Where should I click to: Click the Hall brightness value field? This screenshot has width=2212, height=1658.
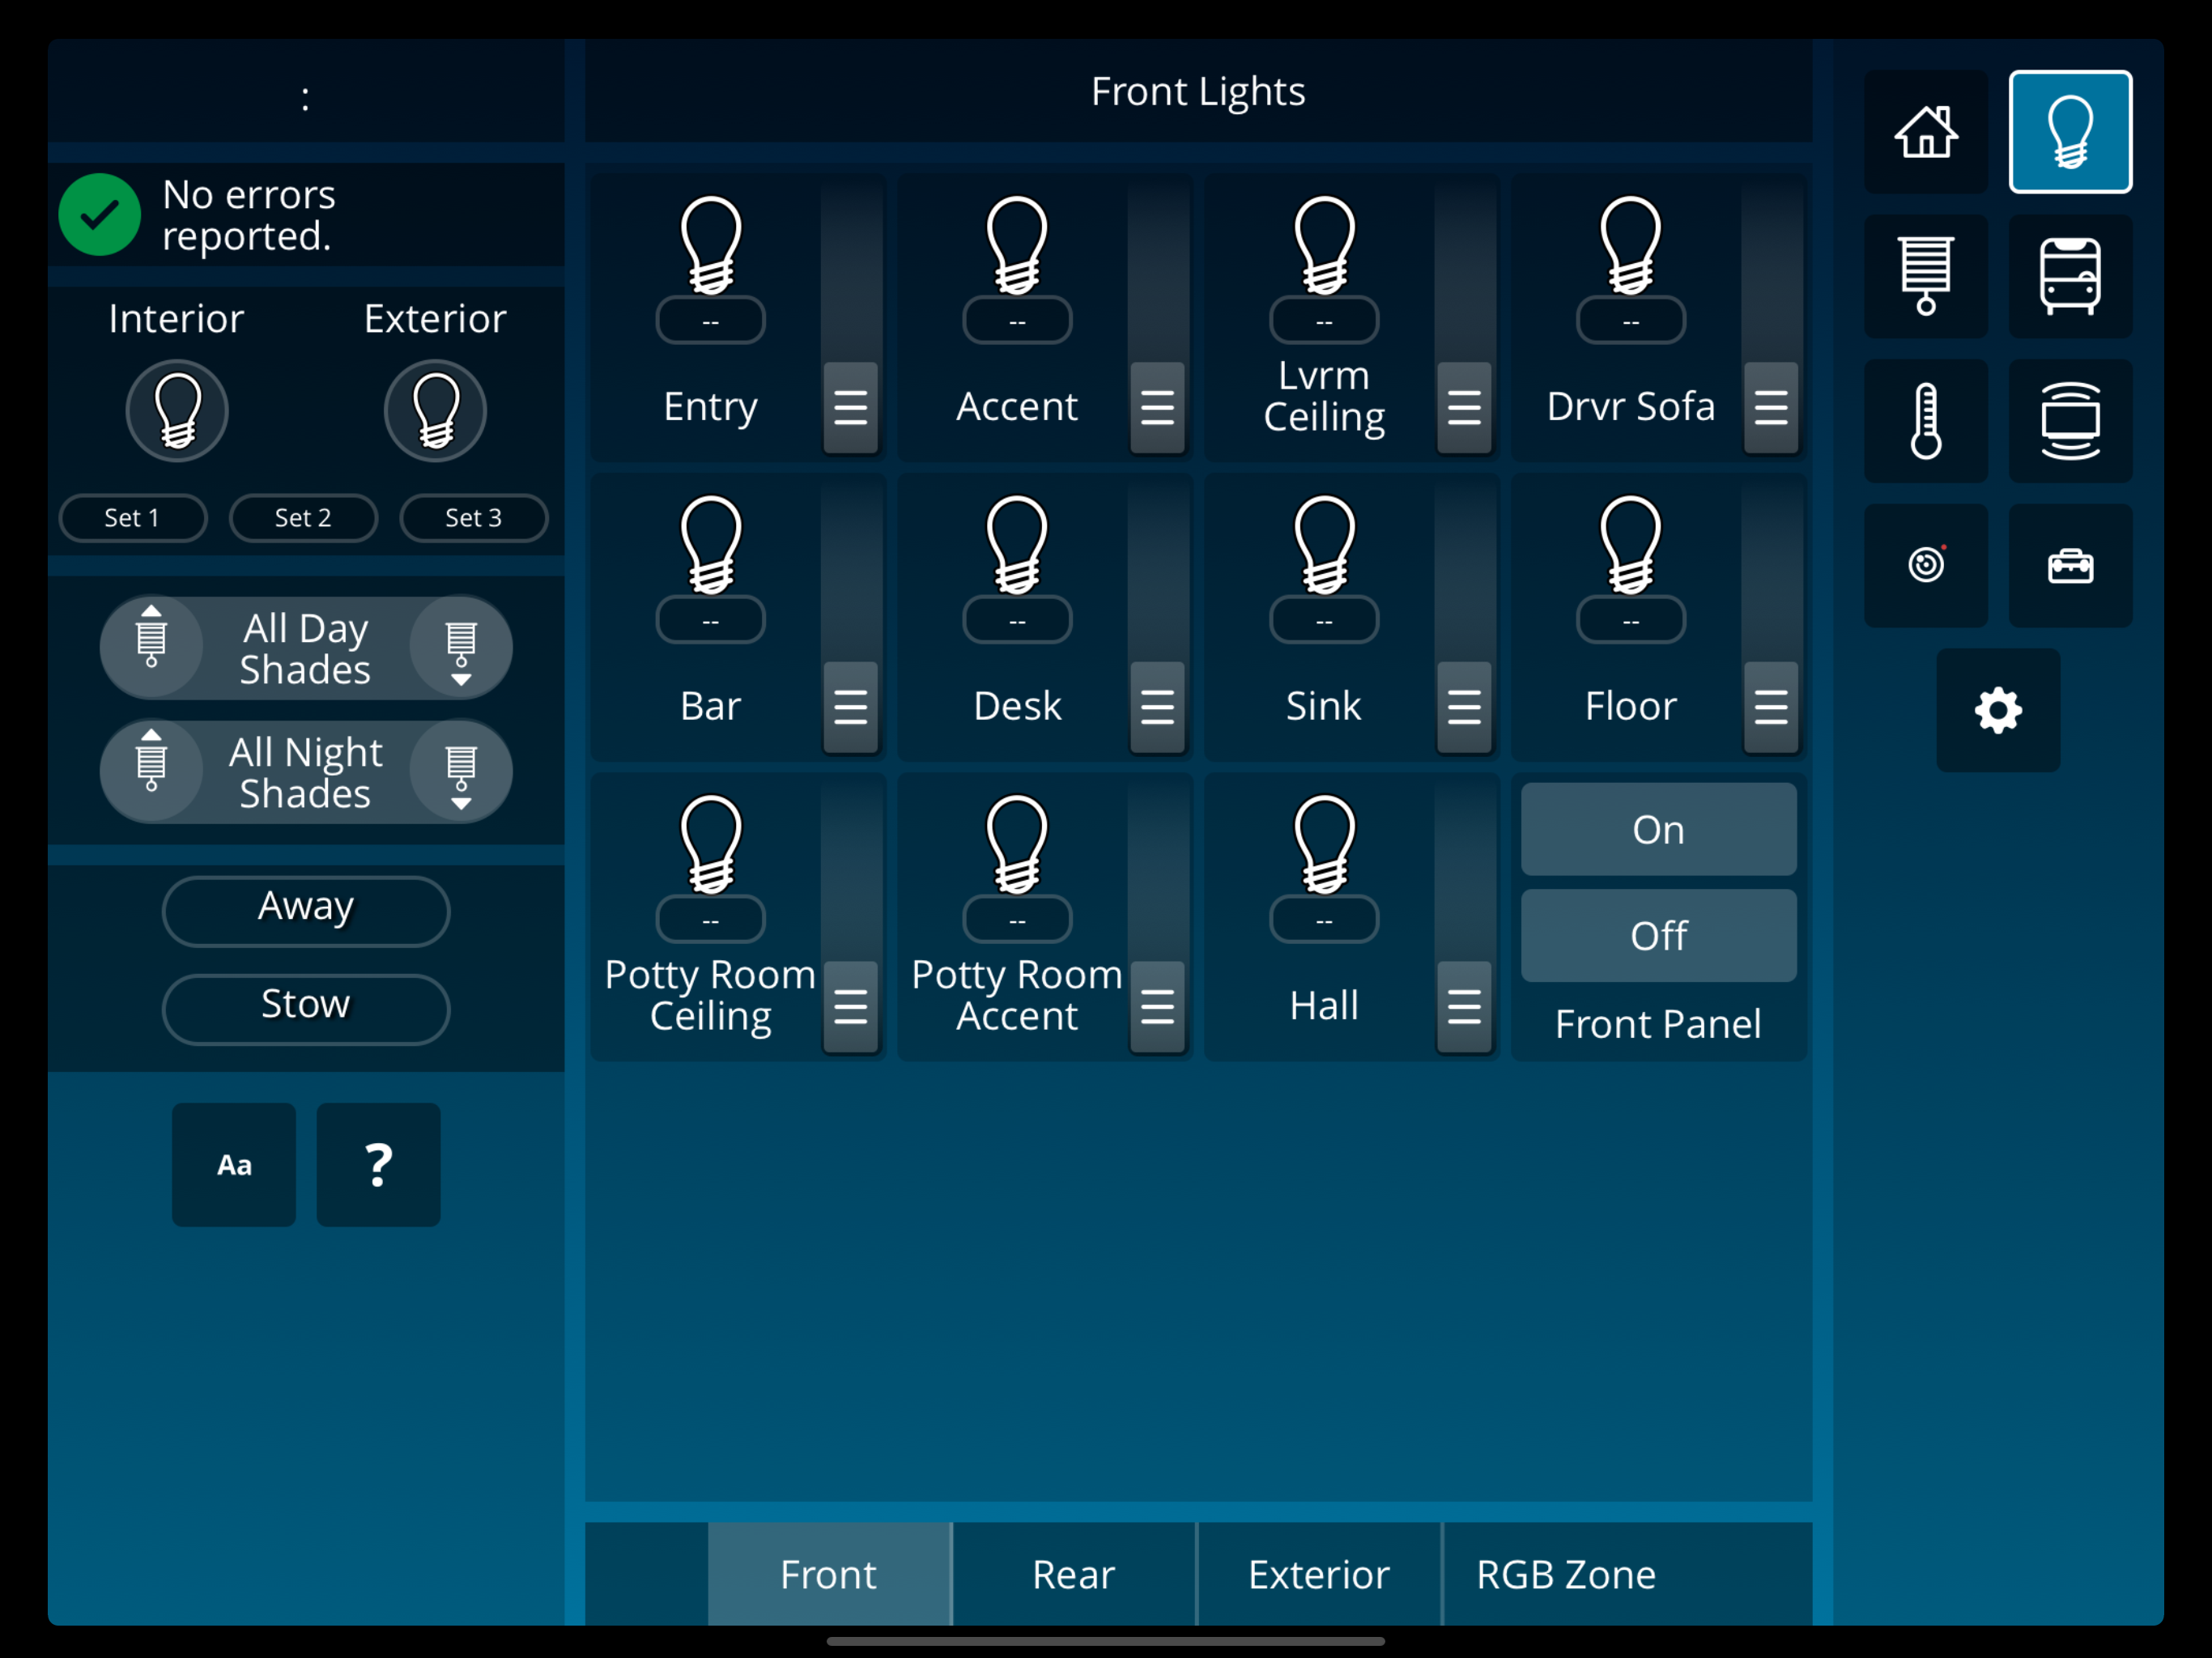tap(1324, 920)
